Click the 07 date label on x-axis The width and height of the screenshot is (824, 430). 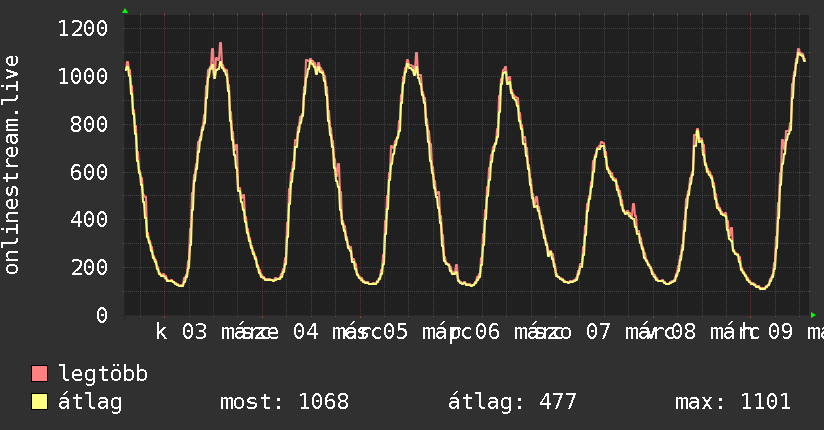click(x=599, y=332)
